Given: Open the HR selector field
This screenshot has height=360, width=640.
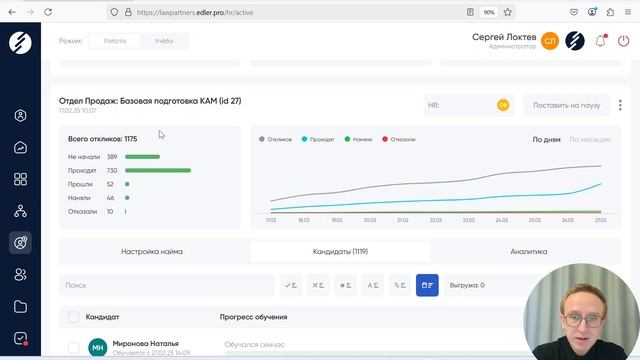Looking at the screenshot, I should point(469,105).
